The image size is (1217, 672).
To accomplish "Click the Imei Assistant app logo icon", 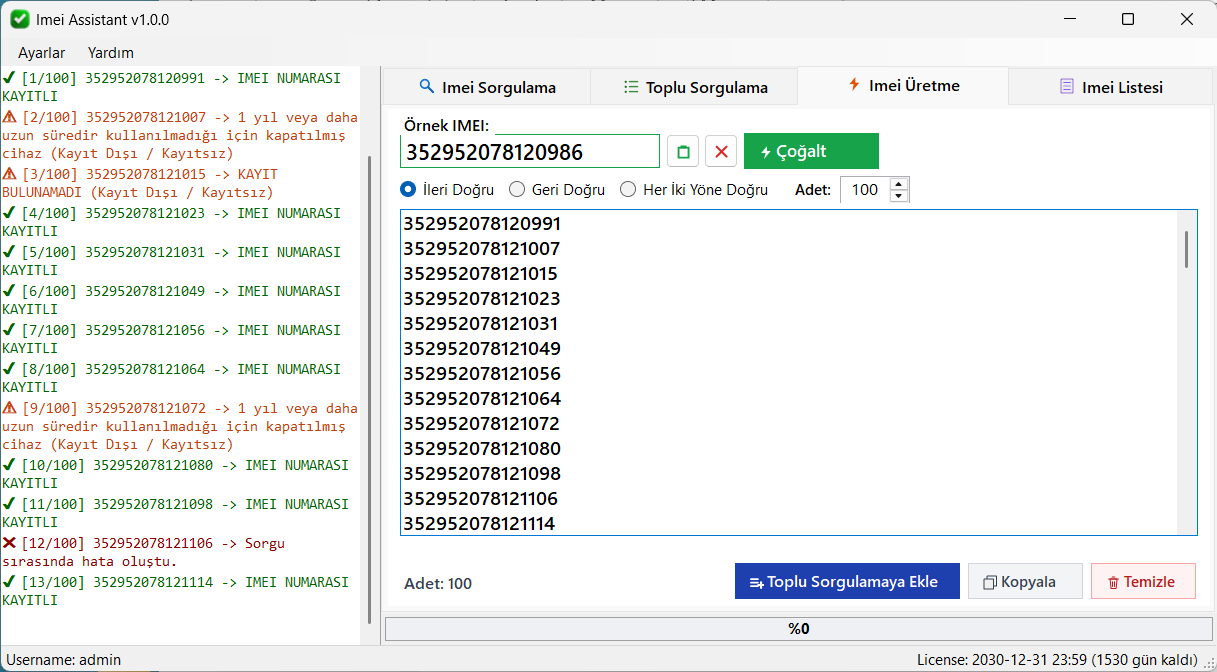I will (20, 19).
